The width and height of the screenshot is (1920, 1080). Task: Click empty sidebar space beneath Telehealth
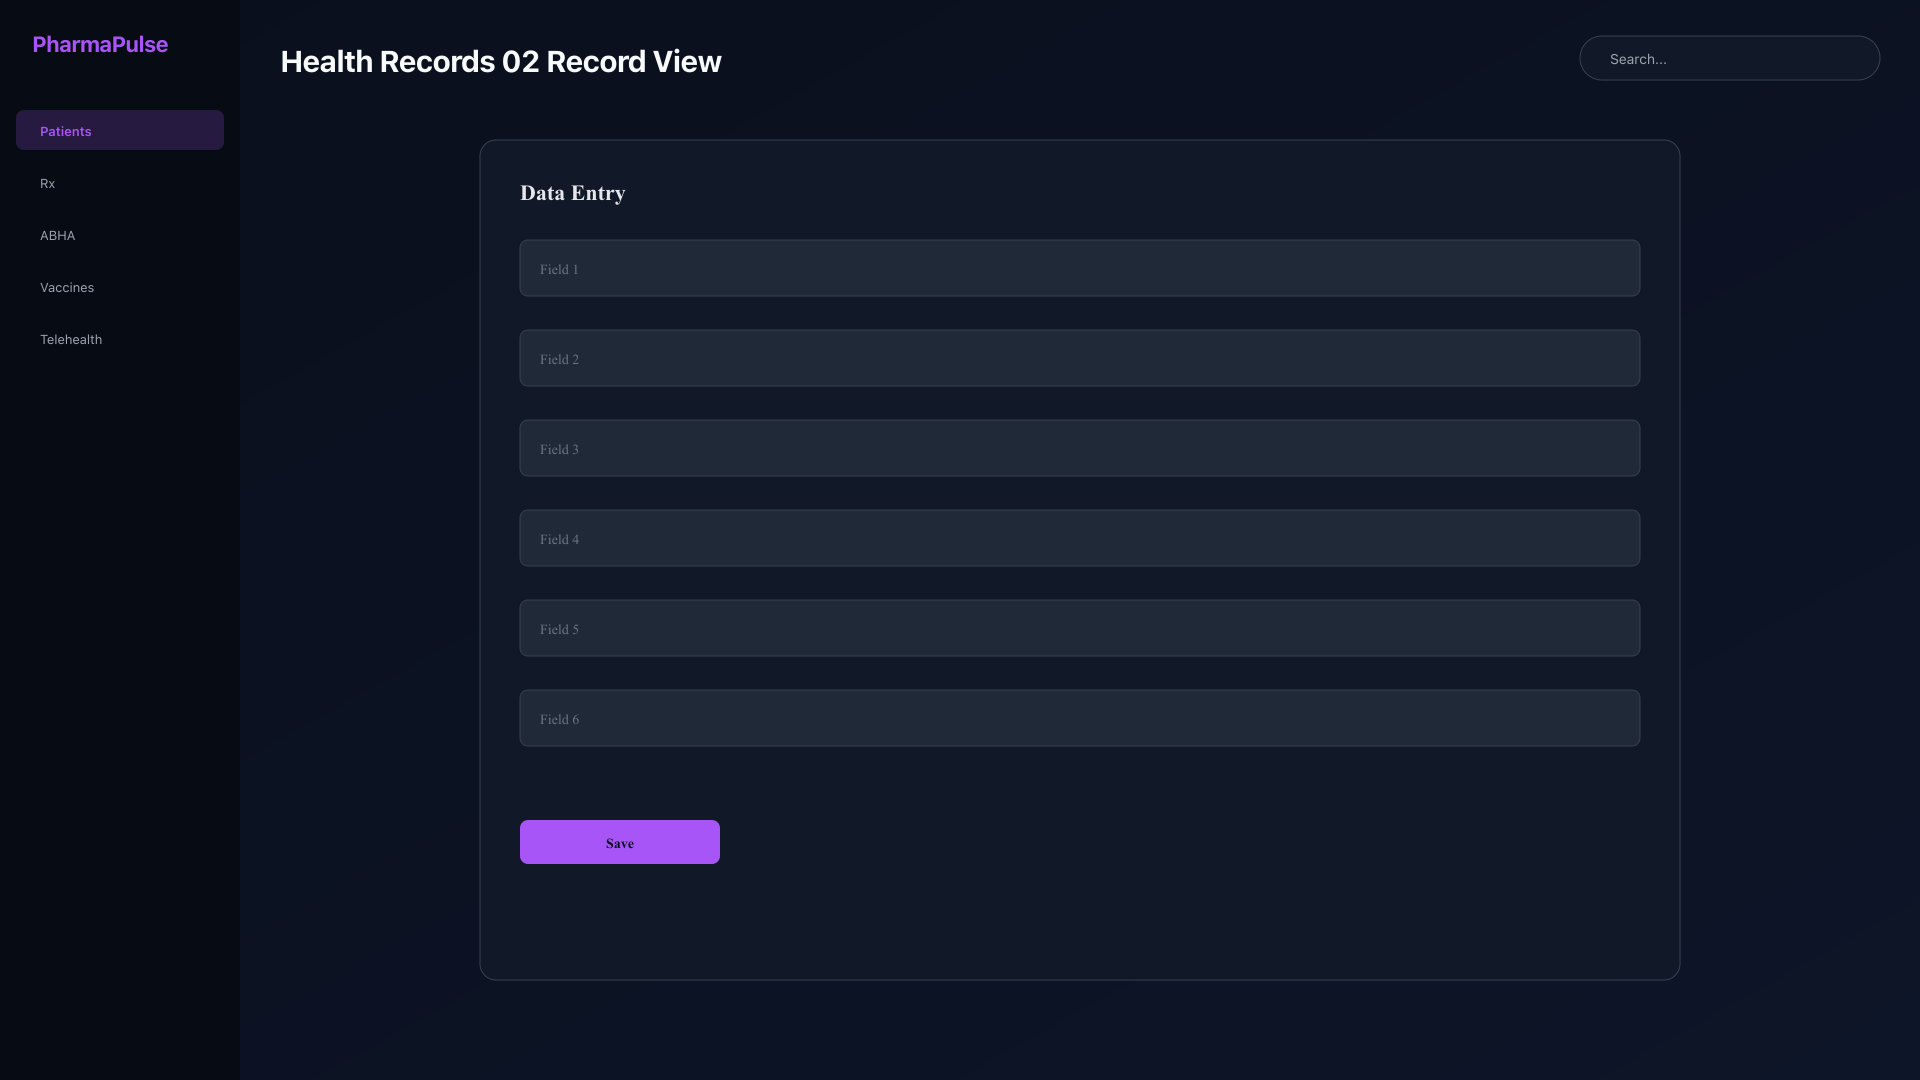point(120,700)
